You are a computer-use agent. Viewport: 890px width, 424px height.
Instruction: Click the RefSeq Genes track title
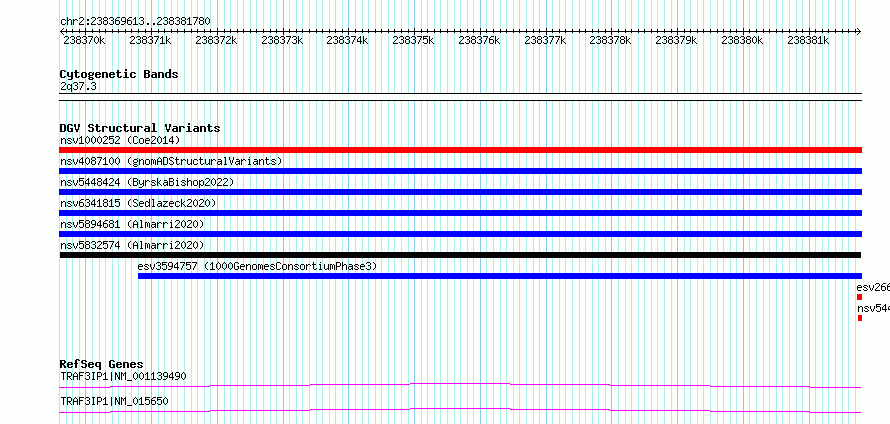102,364
